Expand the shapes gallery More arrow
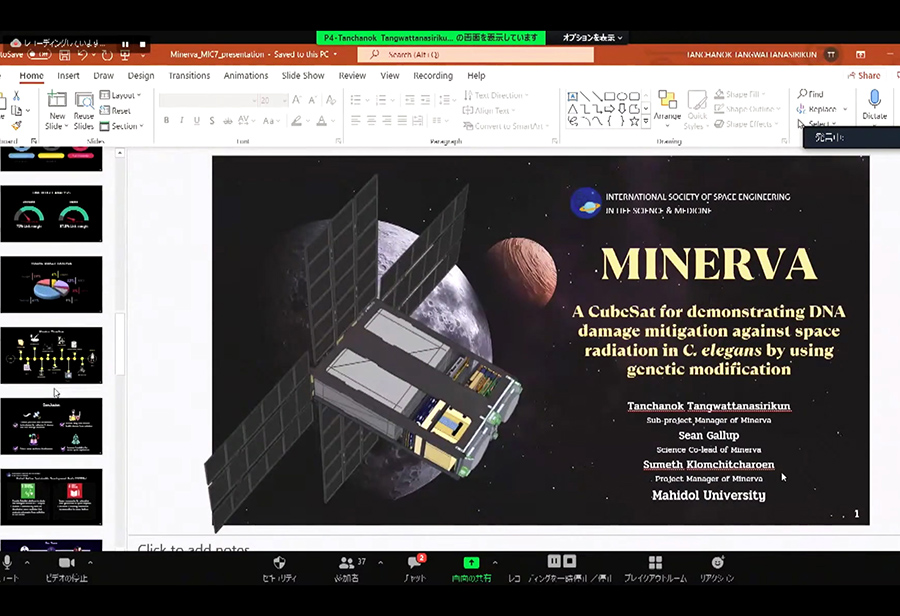This screenshot has height=616, width=900. (x=646, y=121)
